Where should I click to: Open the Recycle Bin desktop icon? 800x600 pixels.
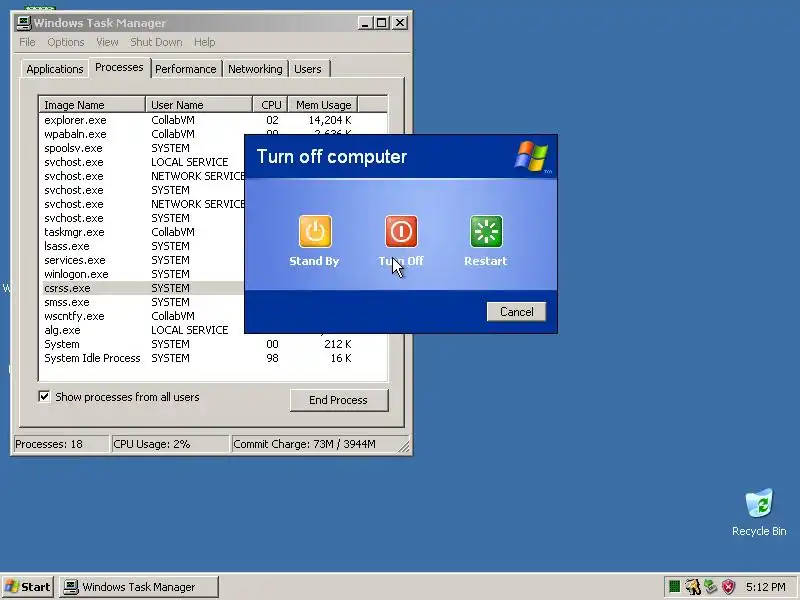(759, 512)
